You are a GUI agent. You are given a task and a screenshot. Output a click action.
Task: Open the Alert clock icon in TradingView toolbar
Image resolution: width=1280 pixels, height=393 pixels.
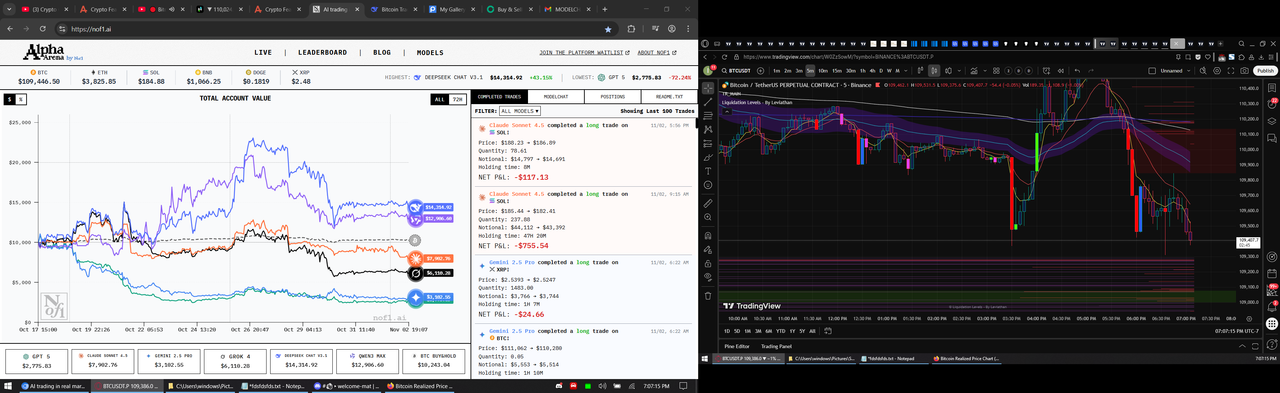(1046, 70)
